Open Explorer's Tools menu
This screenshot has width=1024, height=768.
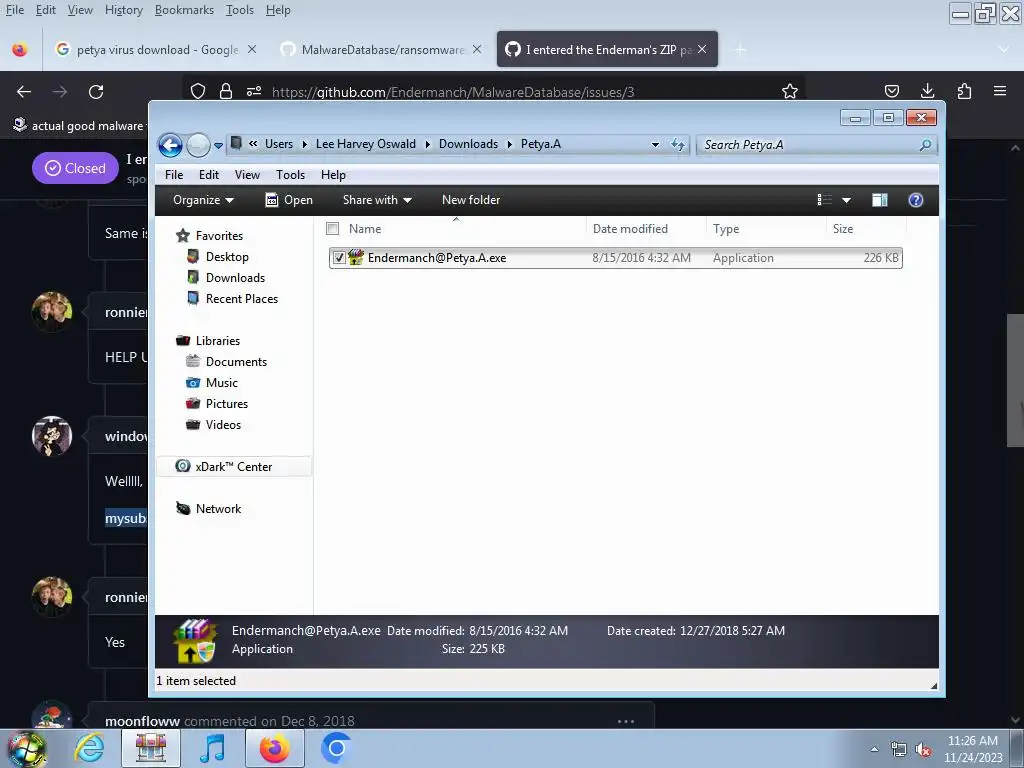(291, 174)
